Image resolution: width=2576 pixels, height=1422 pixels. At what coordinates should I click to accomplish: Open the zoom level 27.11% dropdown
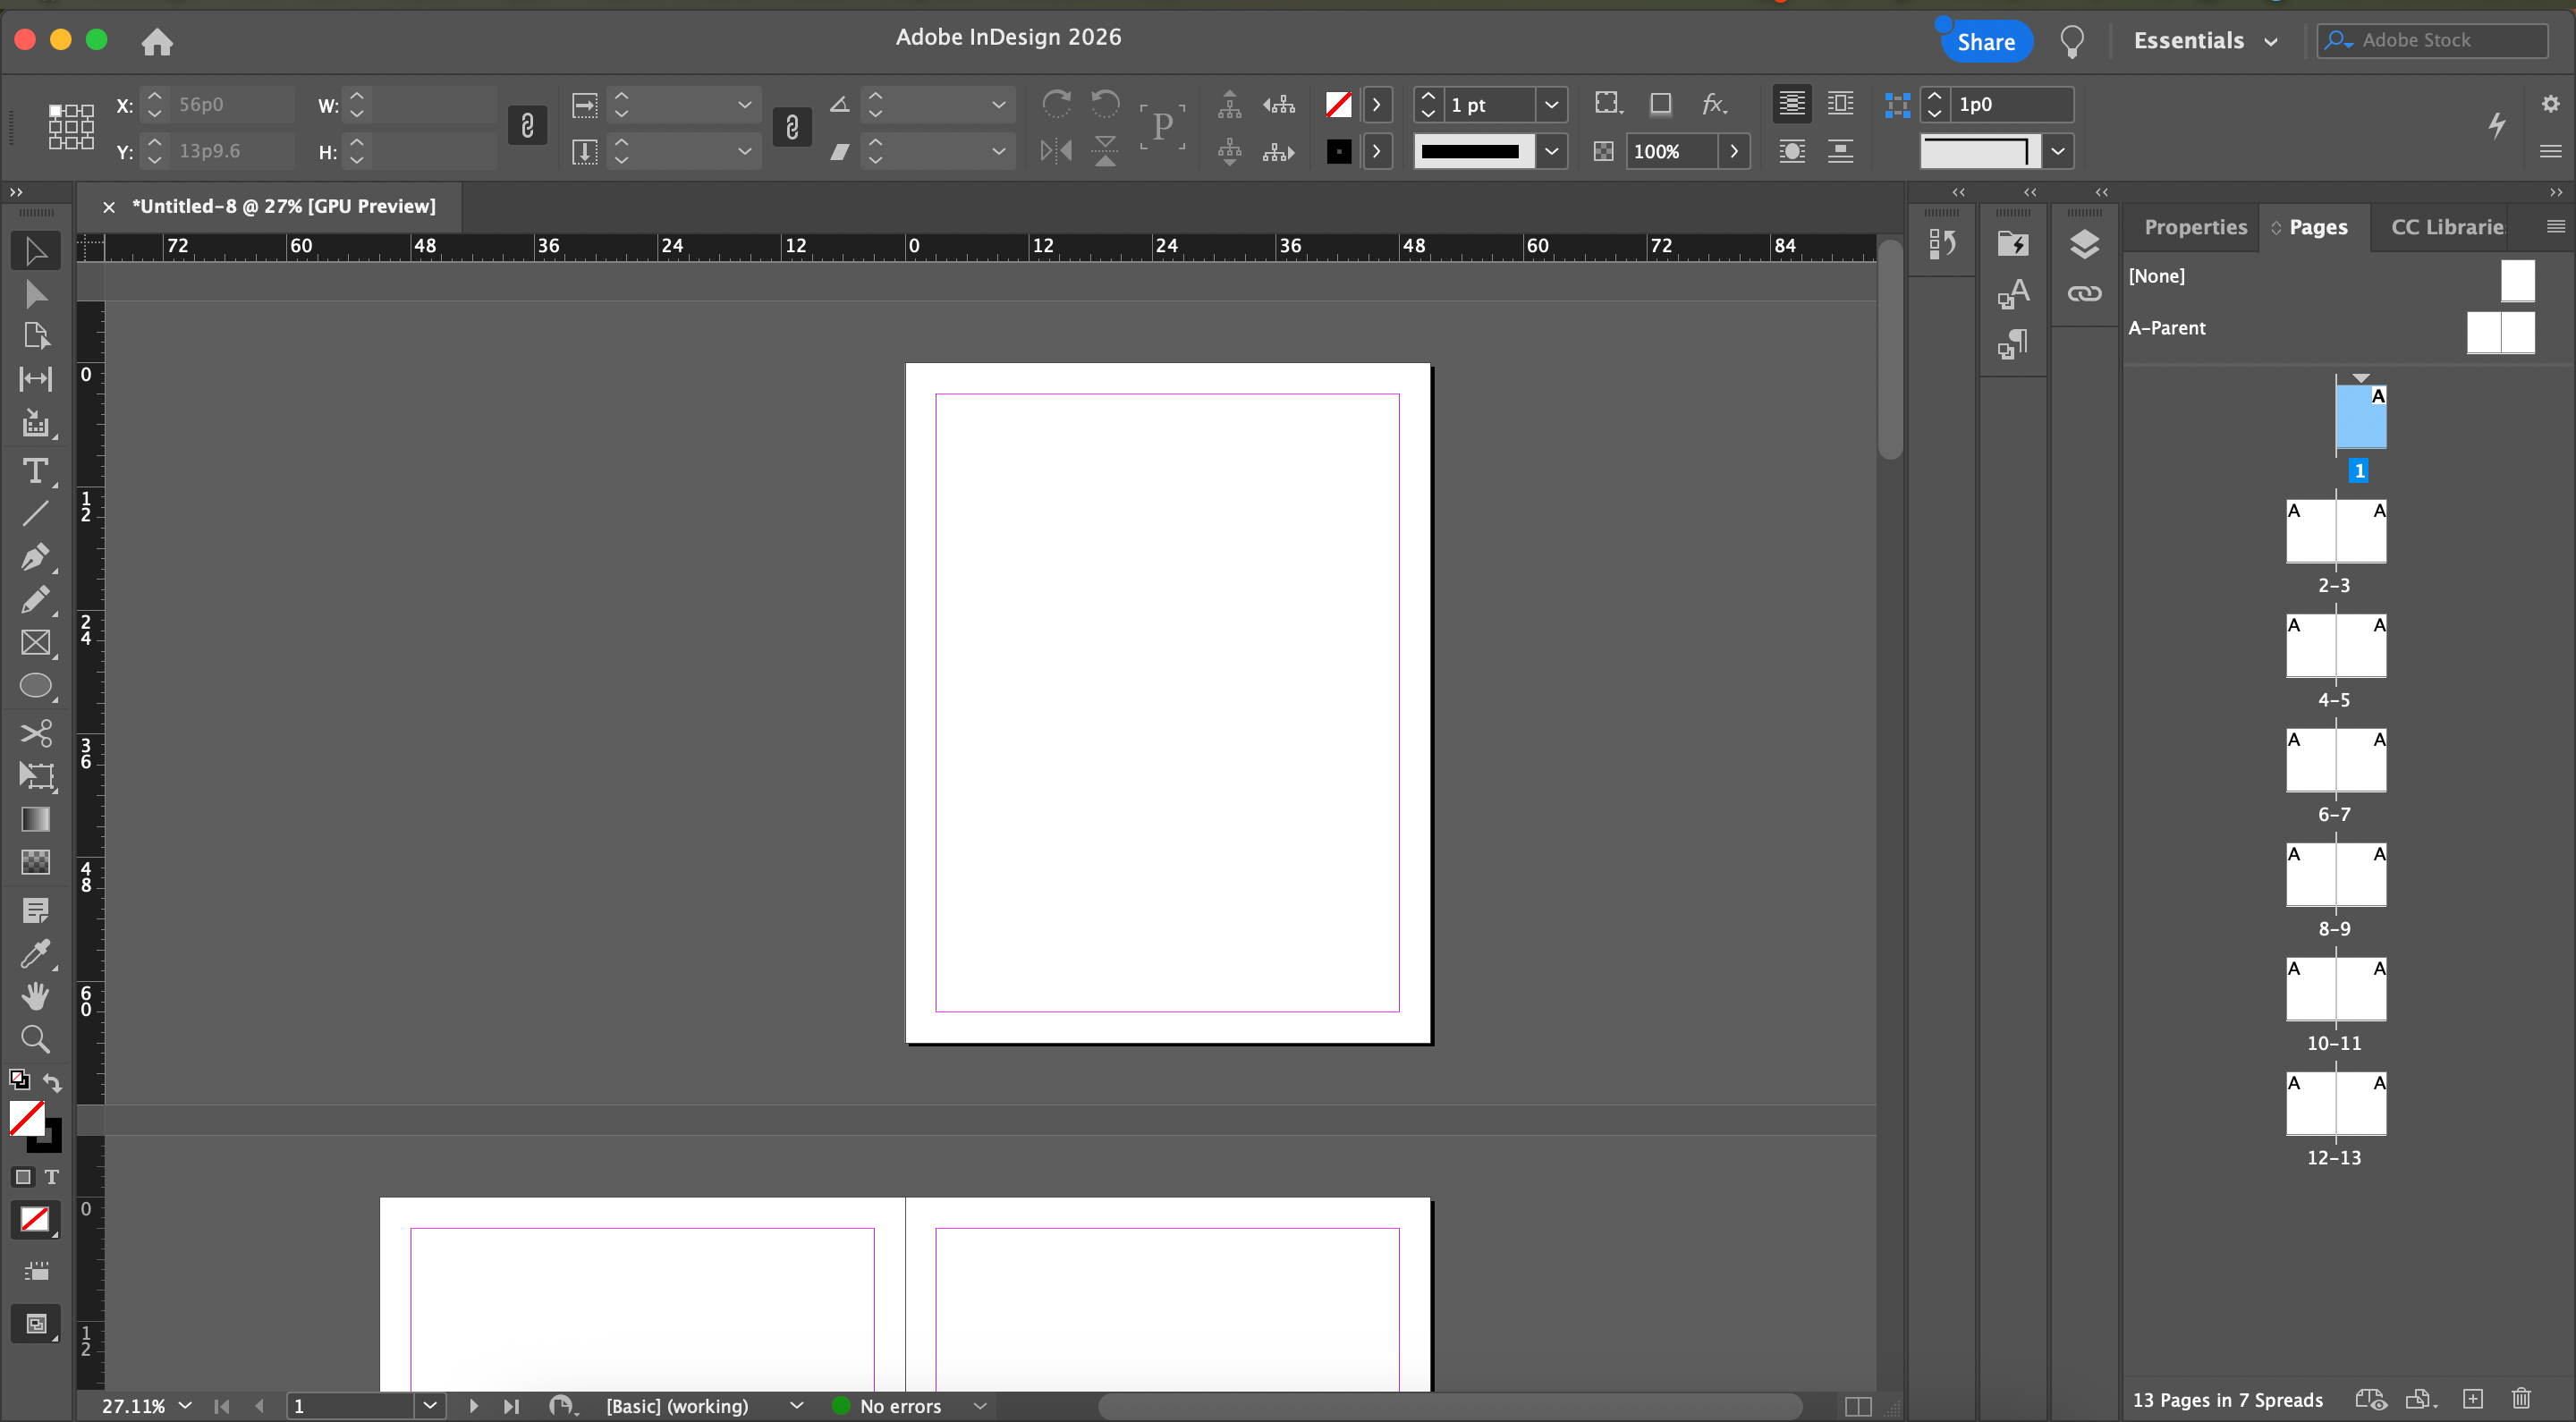pos(185,1406)
